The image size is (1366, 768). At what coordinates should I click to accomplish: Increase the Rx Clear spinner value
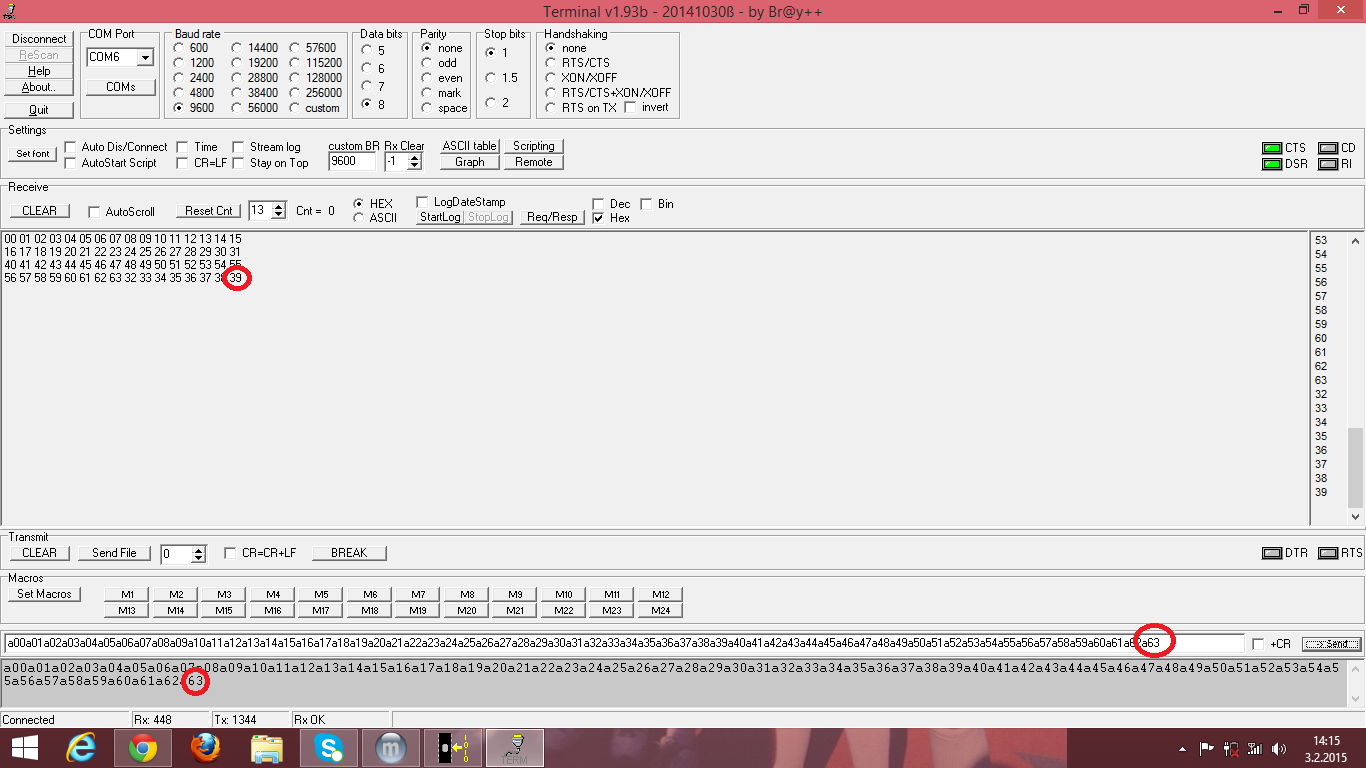414,157
